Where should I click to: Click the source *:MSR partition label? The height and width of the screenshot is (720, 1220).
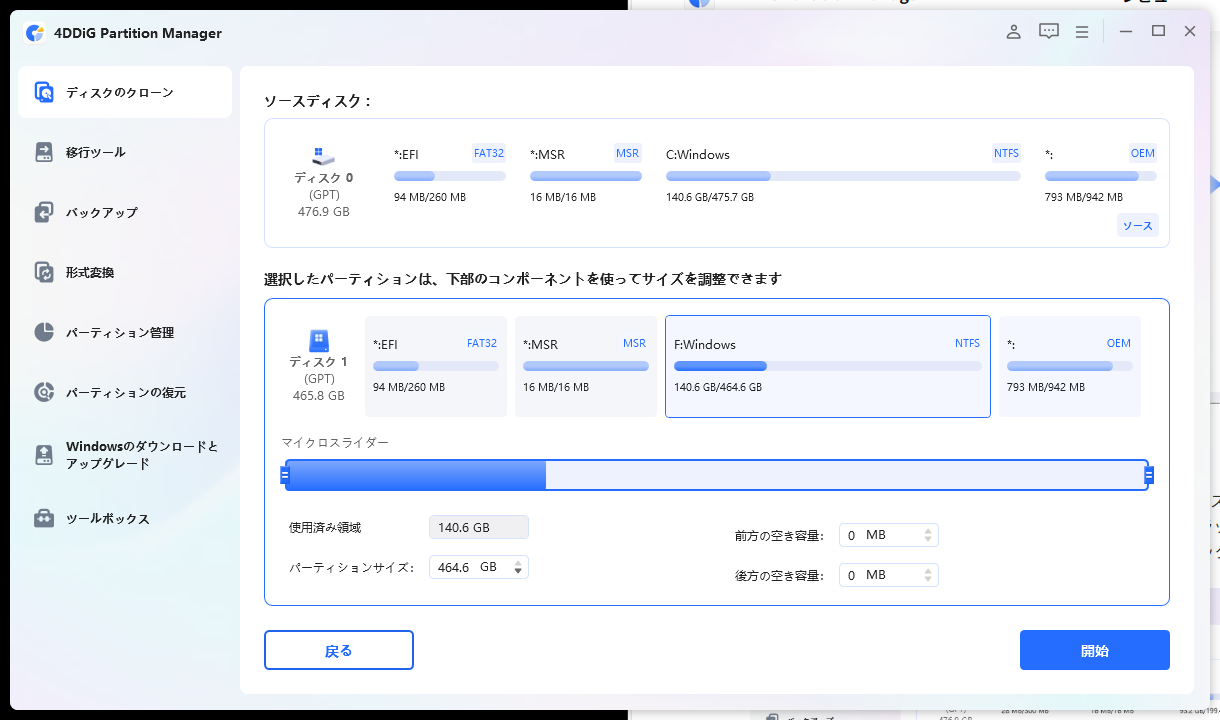pos(547,154)
